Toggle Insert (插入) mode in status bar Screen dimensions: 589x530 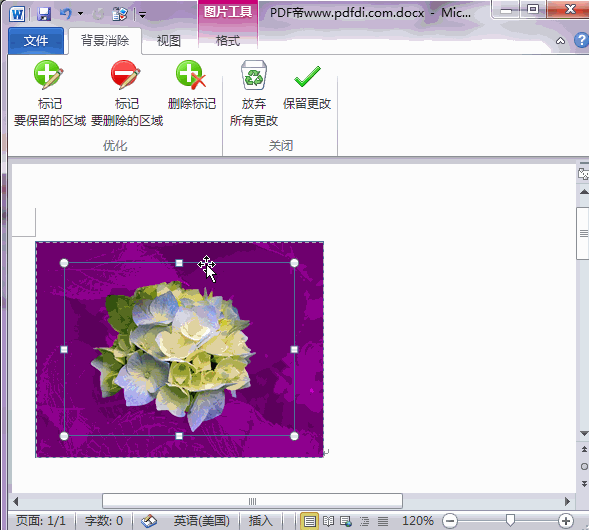[x=260, y=521]
